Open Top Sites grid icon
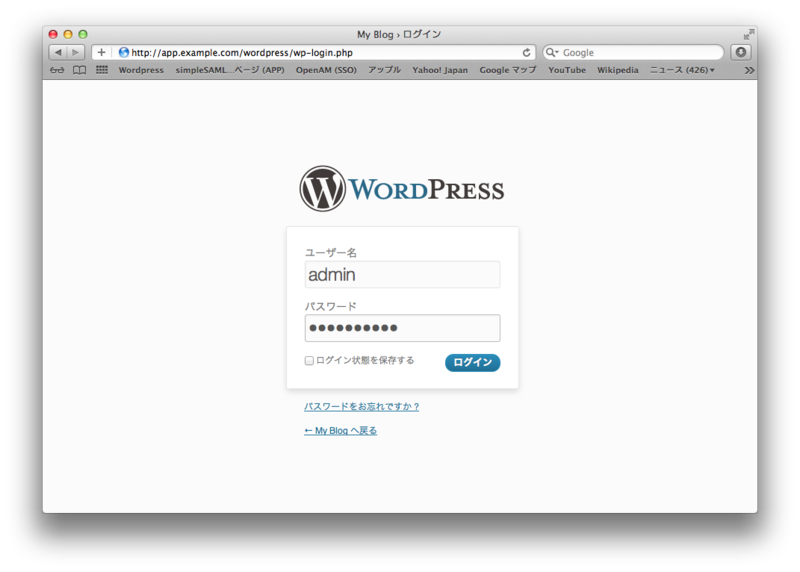800x572 pixels. click(101, 70)
